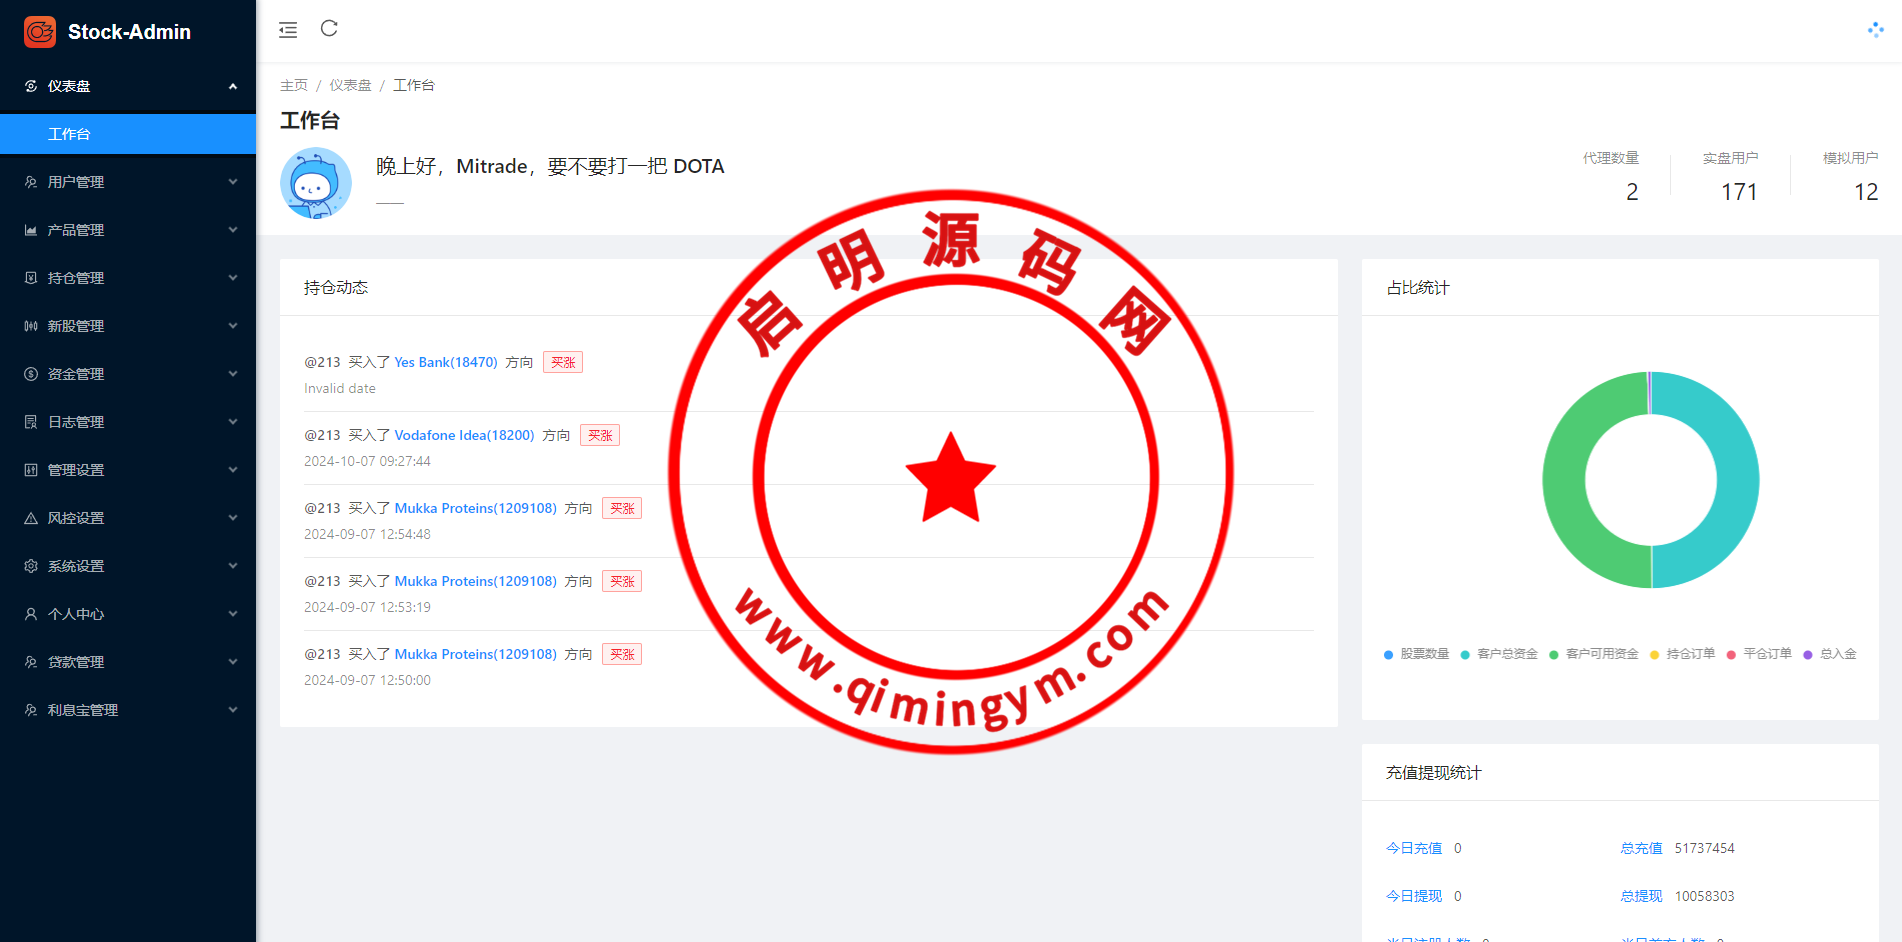The image size is (1902, 942).
Task: Select the 工作台 menu item
Action: 69,134
